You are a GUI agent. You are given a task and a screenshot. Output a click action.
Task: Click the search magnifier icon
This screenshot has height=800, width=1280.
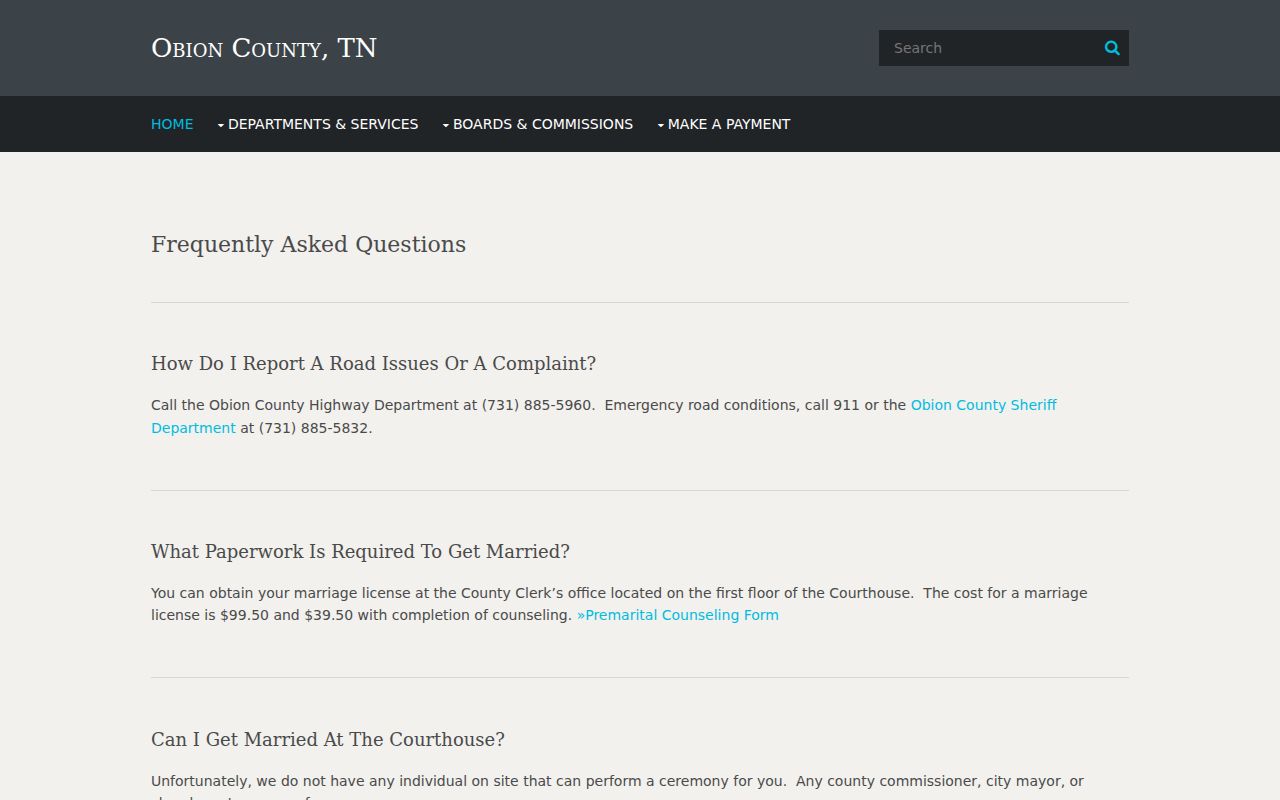pos(1112,48)
